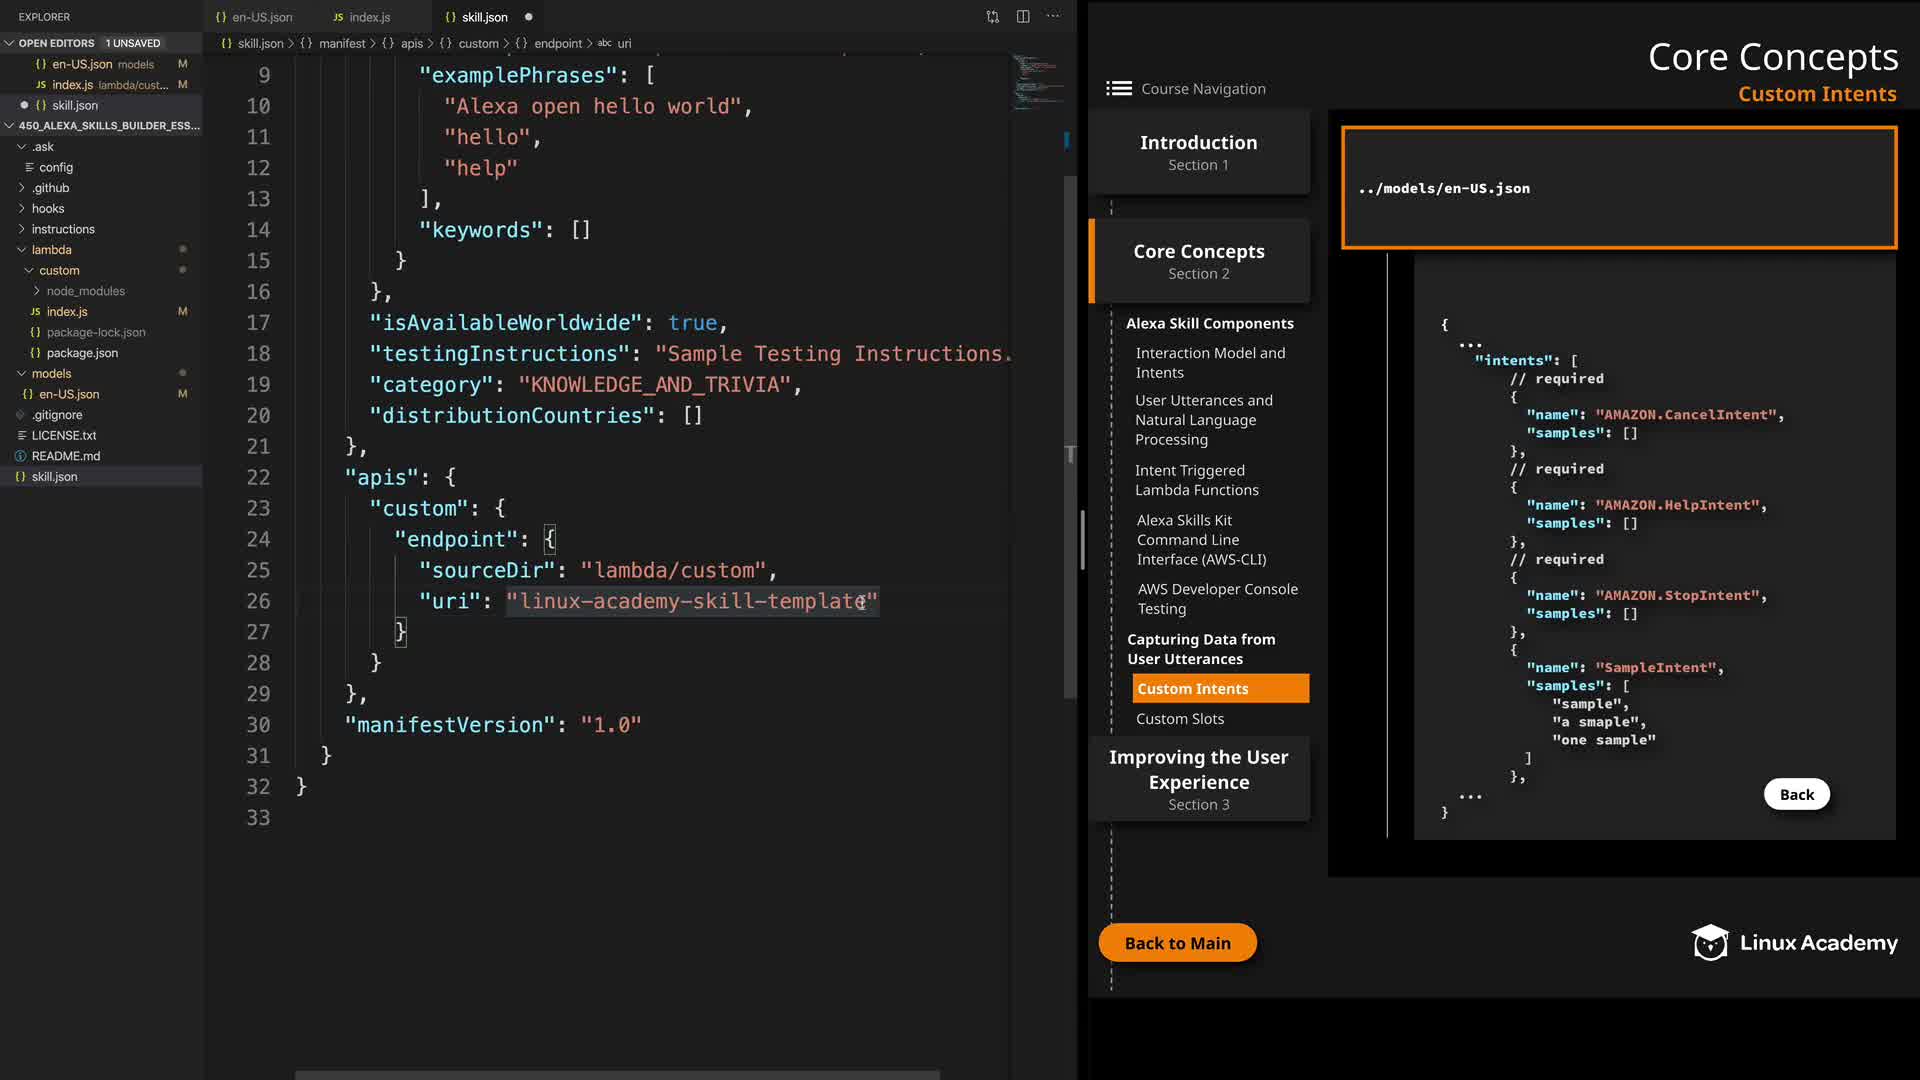Viewport: 1920px width, 1080px height.
Task: Click the Open Changes compare icon
Action: click(x=992, y=17)
